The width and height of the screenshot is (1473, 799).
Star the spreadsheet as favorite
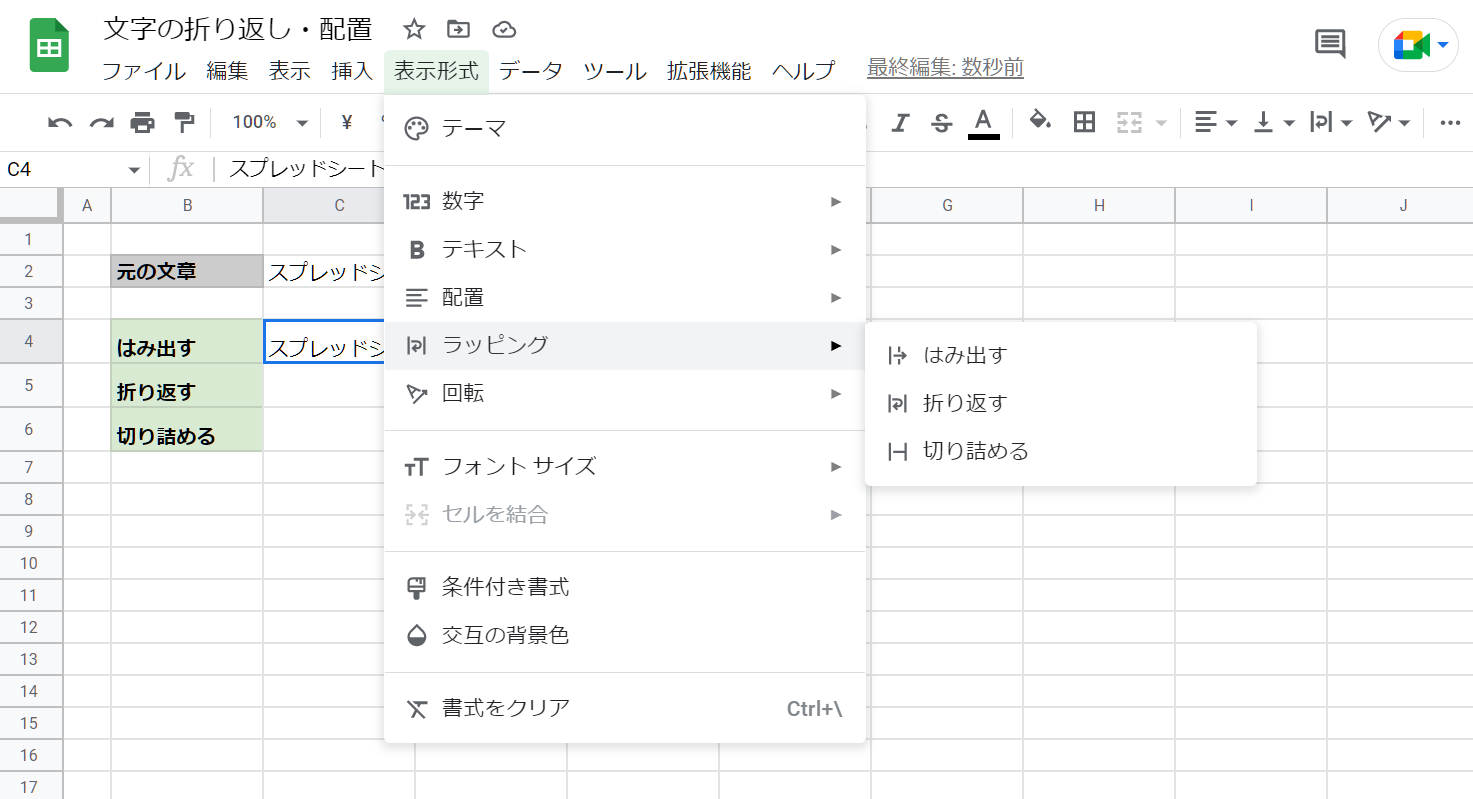point(412,29)
